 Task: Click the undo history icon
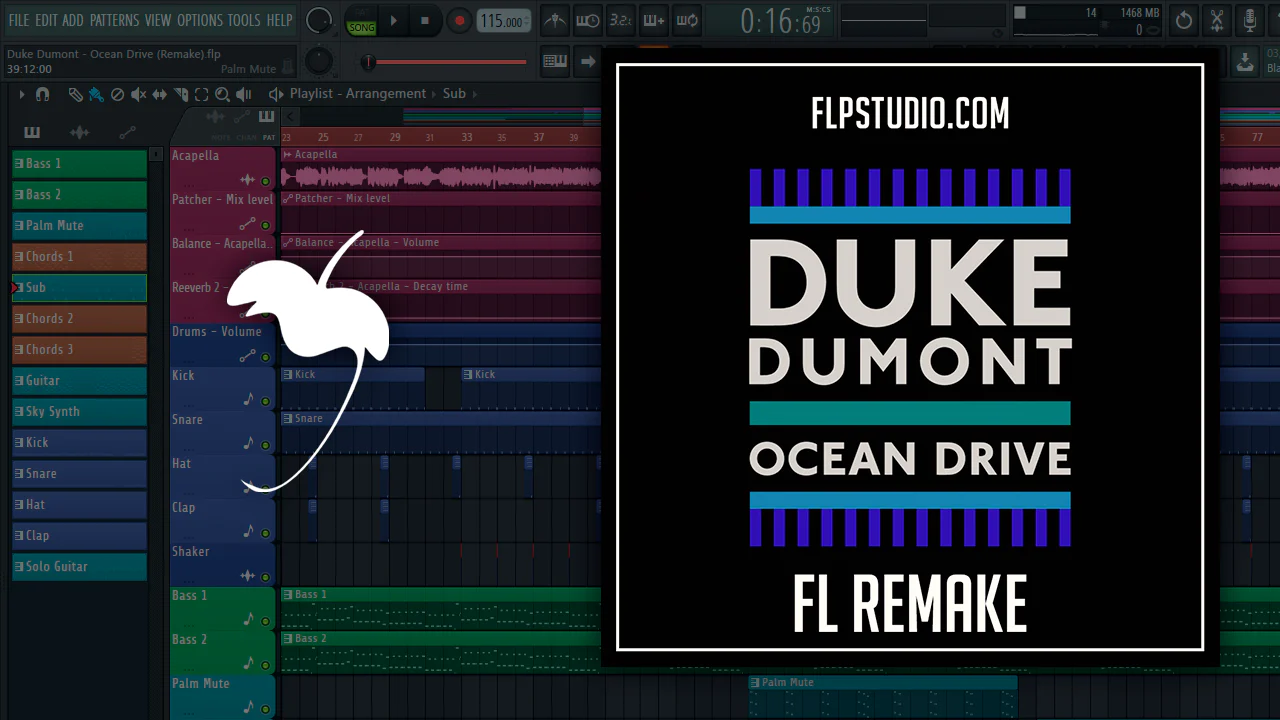(x=1184, y=20)
